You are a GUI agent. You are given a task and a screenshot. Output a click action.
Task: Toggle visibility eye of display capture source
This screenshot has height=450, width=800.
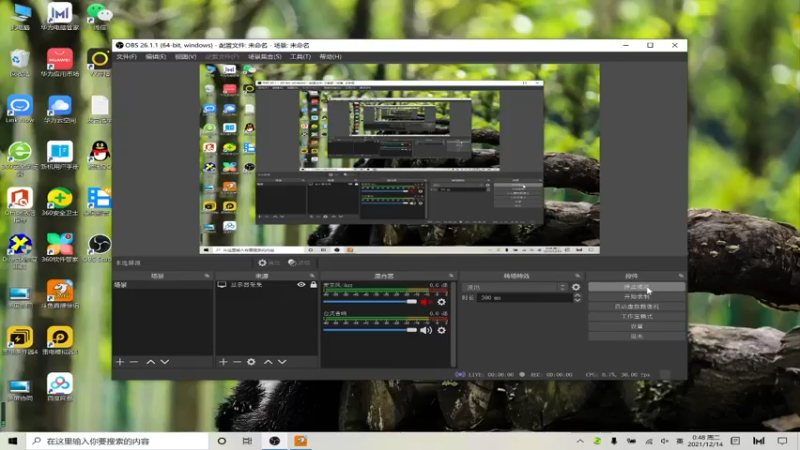[301, 285]
